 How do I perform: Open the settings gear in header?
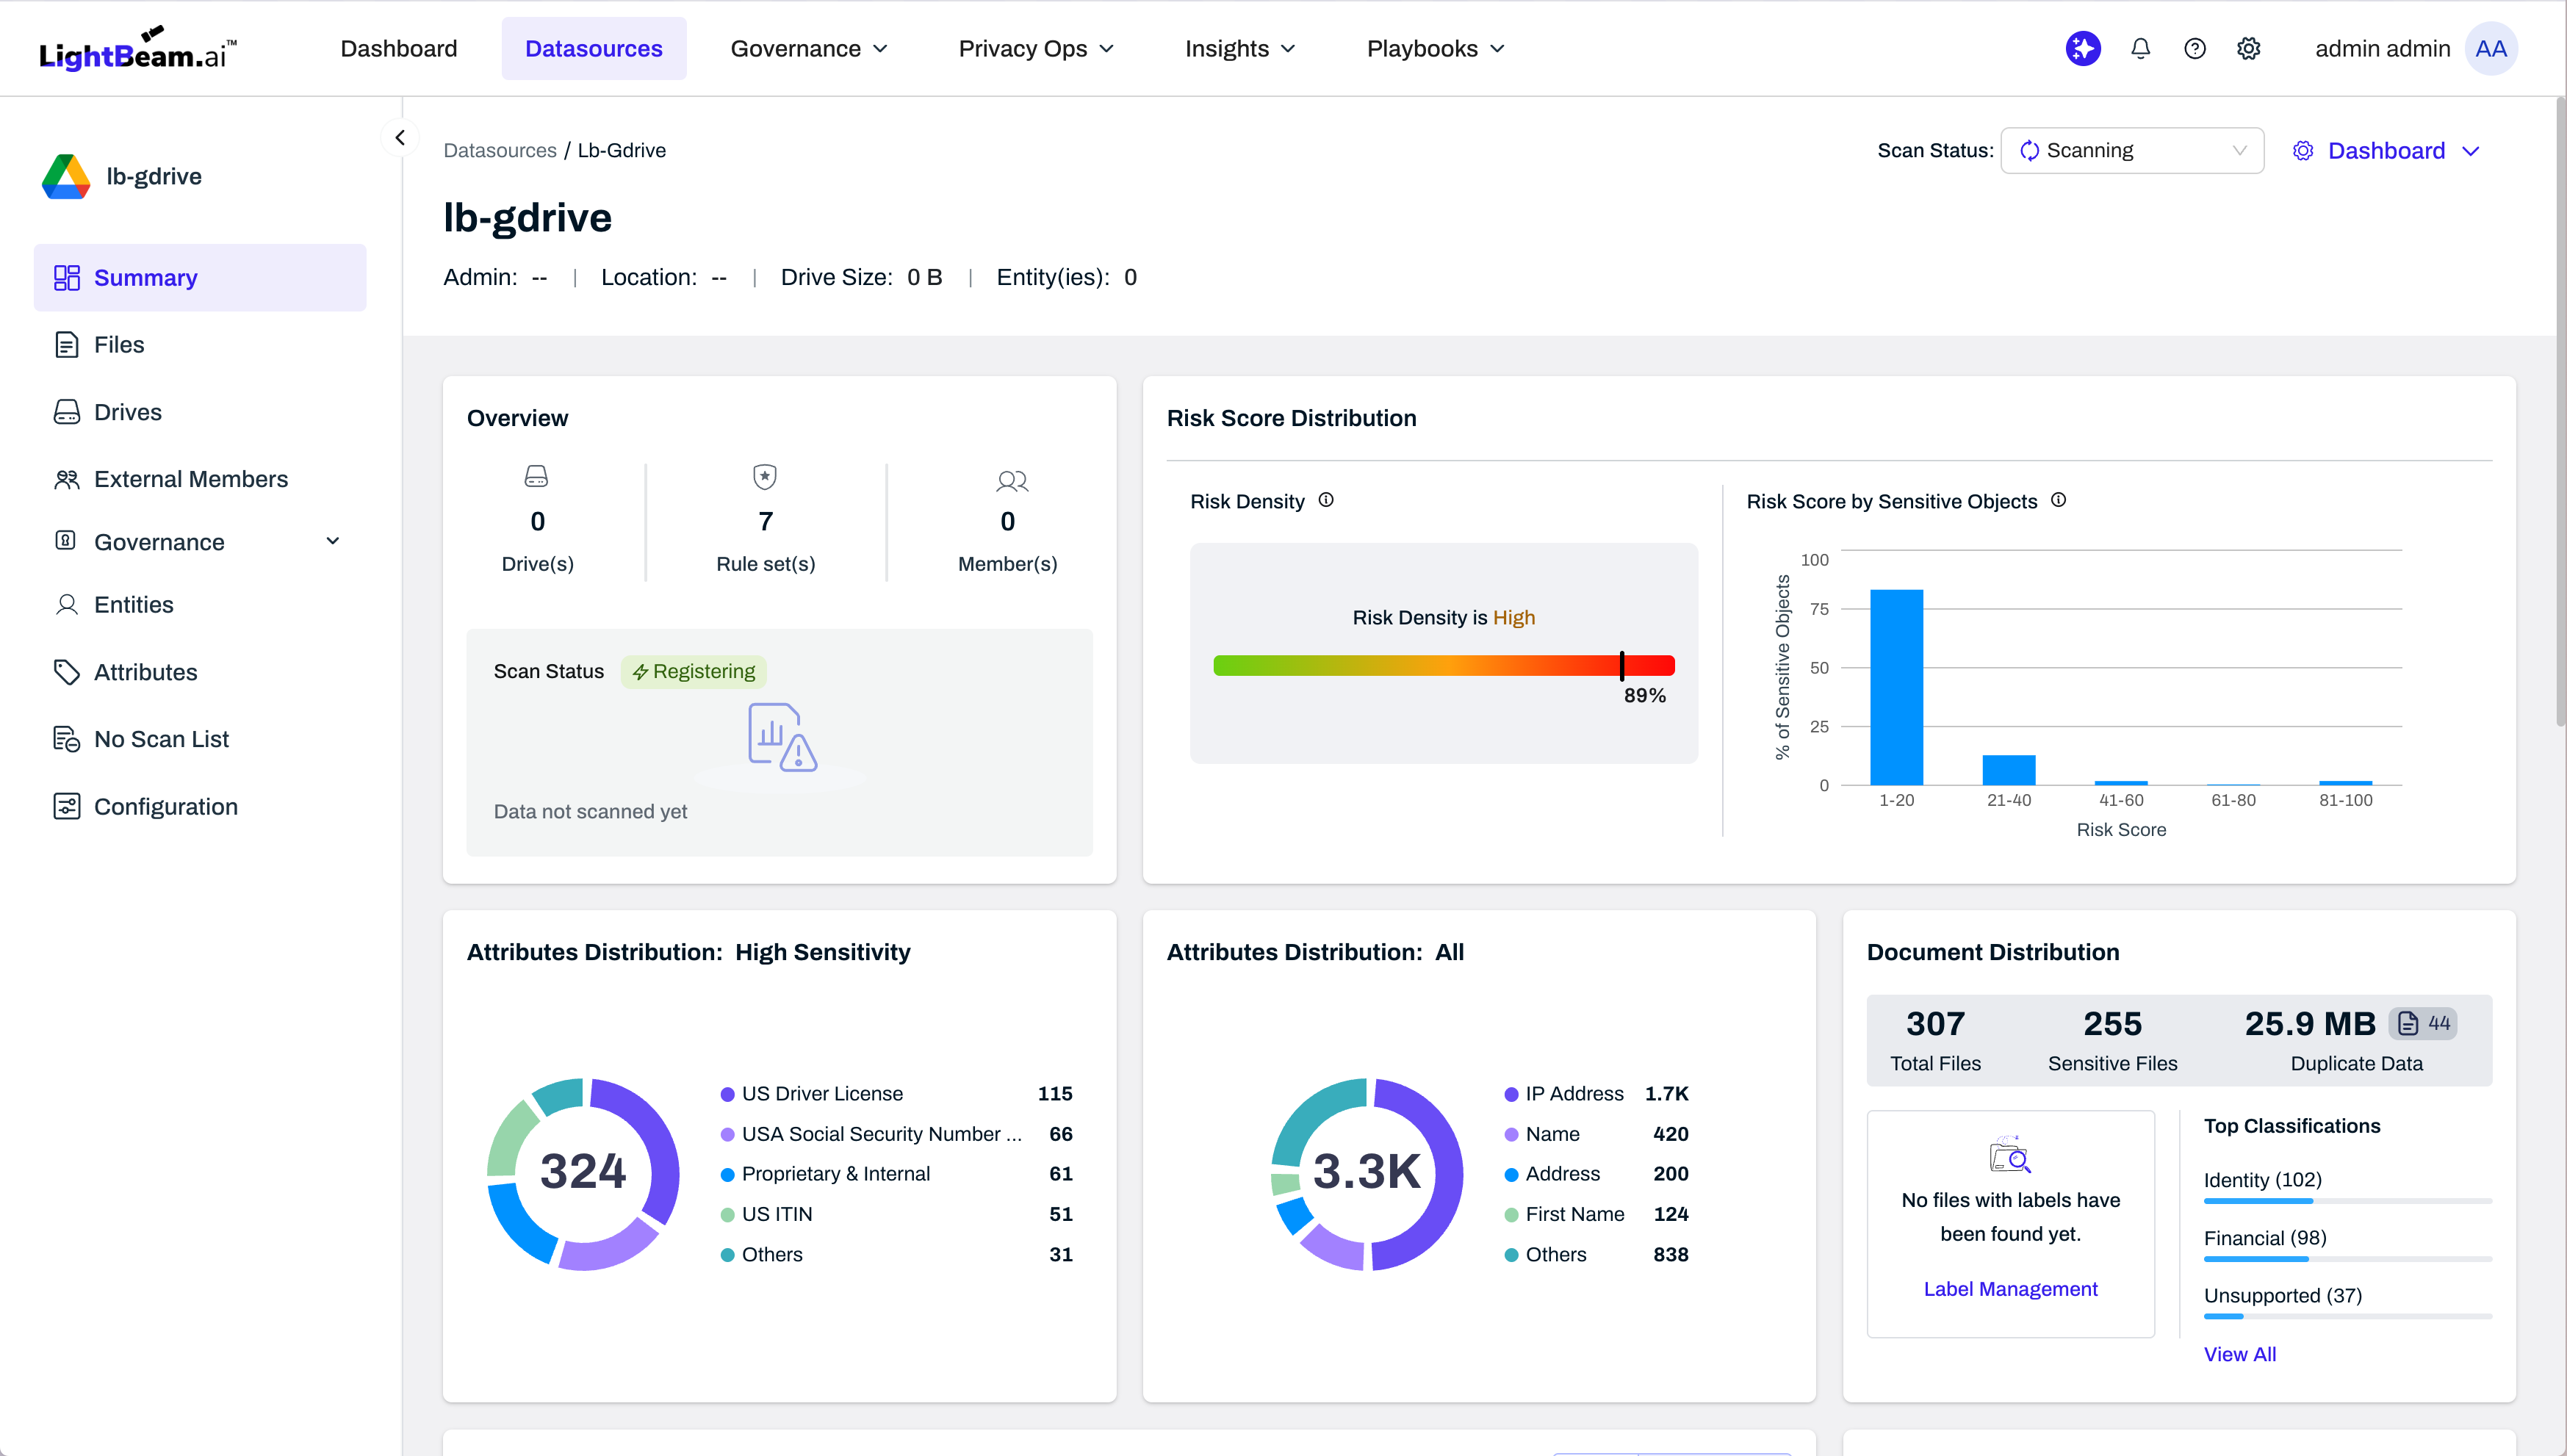[2249, 48]
